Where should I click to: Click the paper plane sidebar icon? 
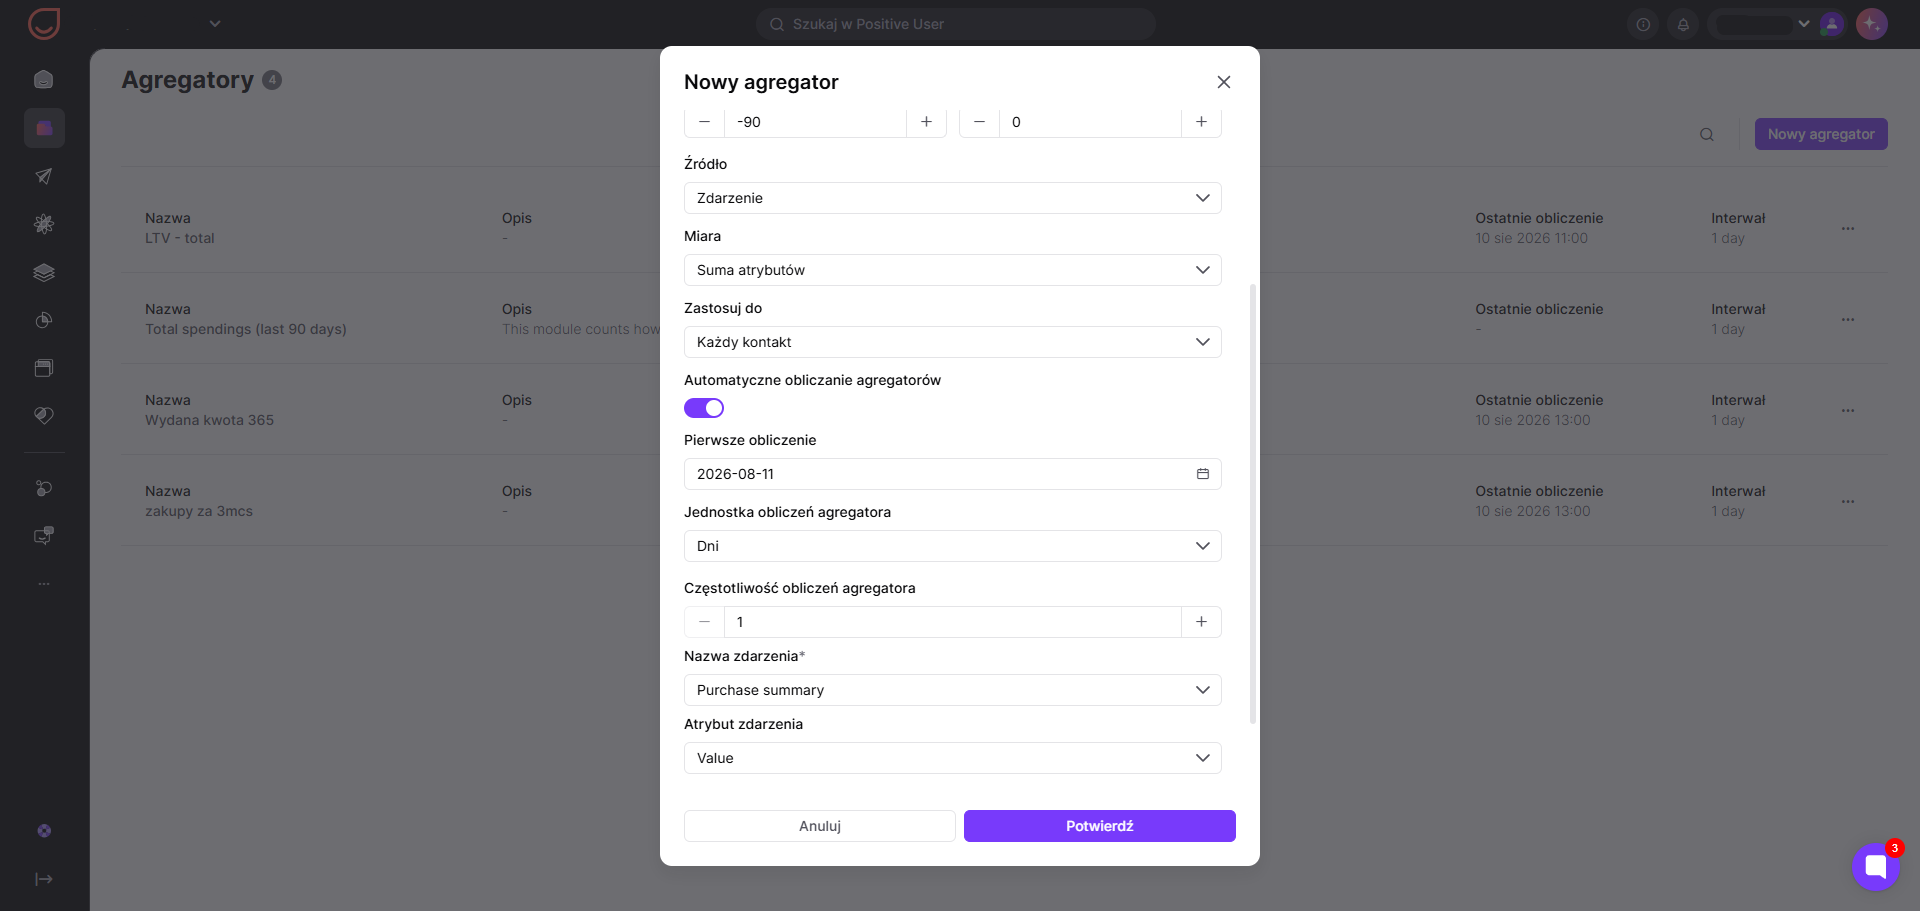click(44, 176)
